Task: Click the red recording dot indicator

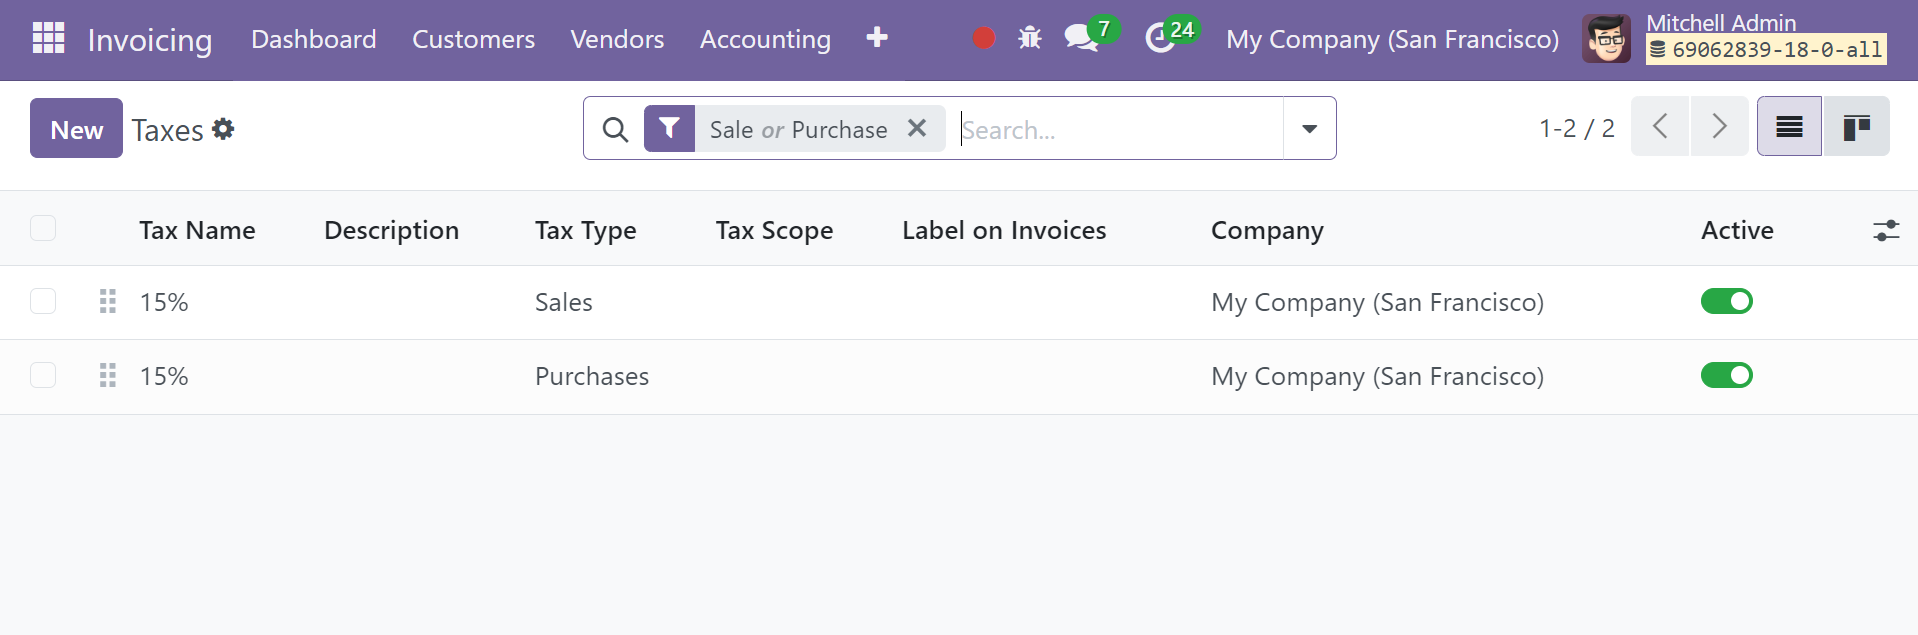Action: (x=984, y=38)
